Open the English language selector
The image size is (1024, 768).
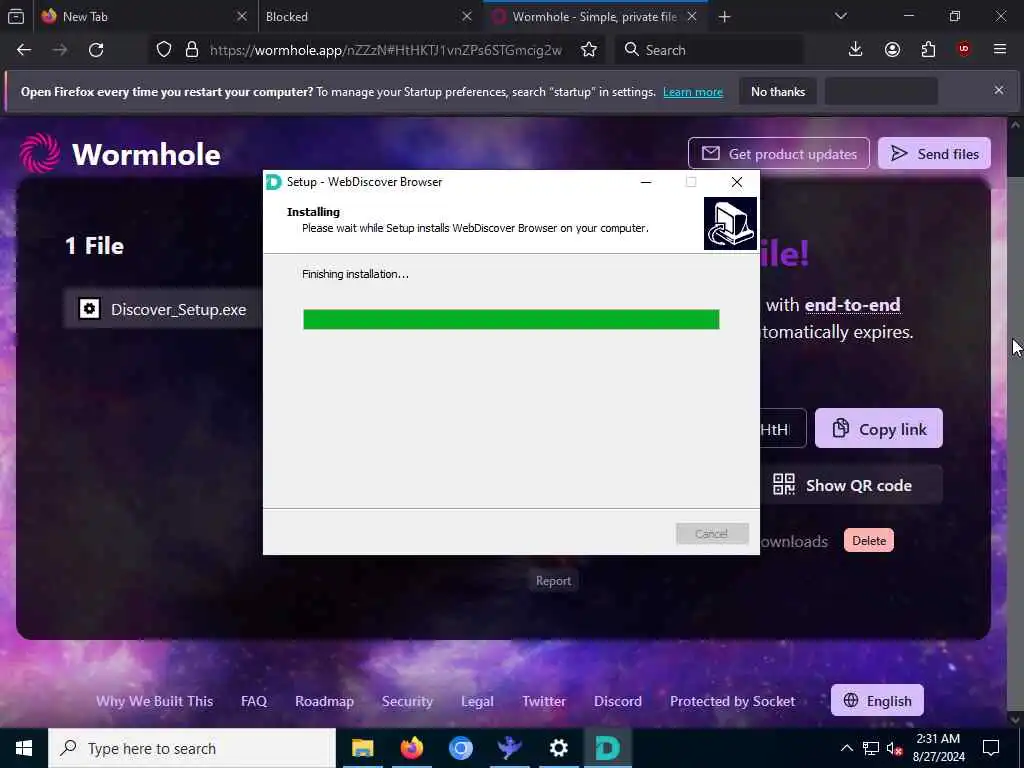(877, 701)
